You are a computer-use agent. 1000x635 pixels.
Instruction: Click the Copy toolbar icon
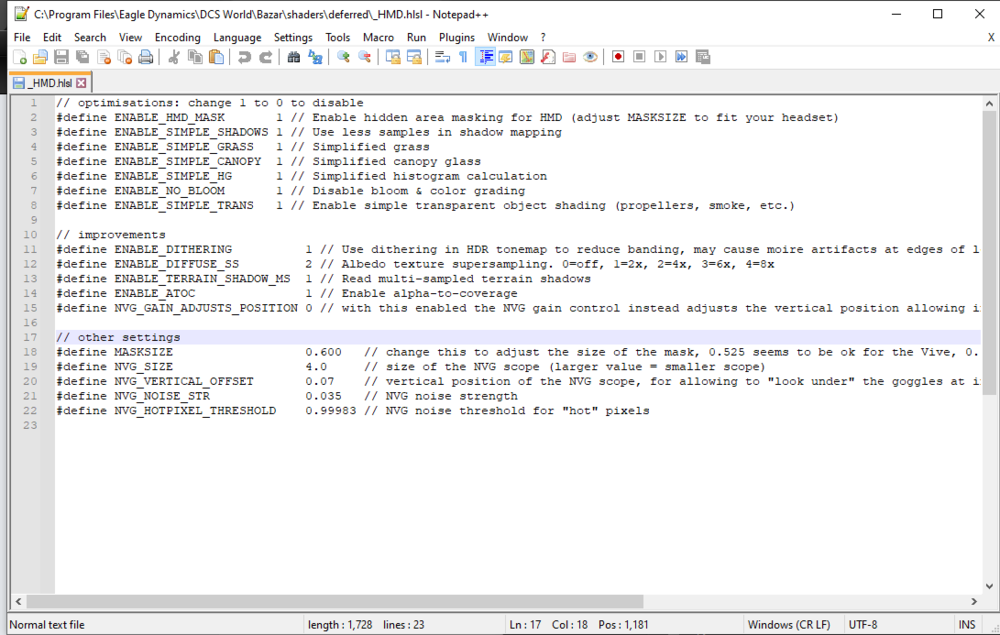point(195,57)
